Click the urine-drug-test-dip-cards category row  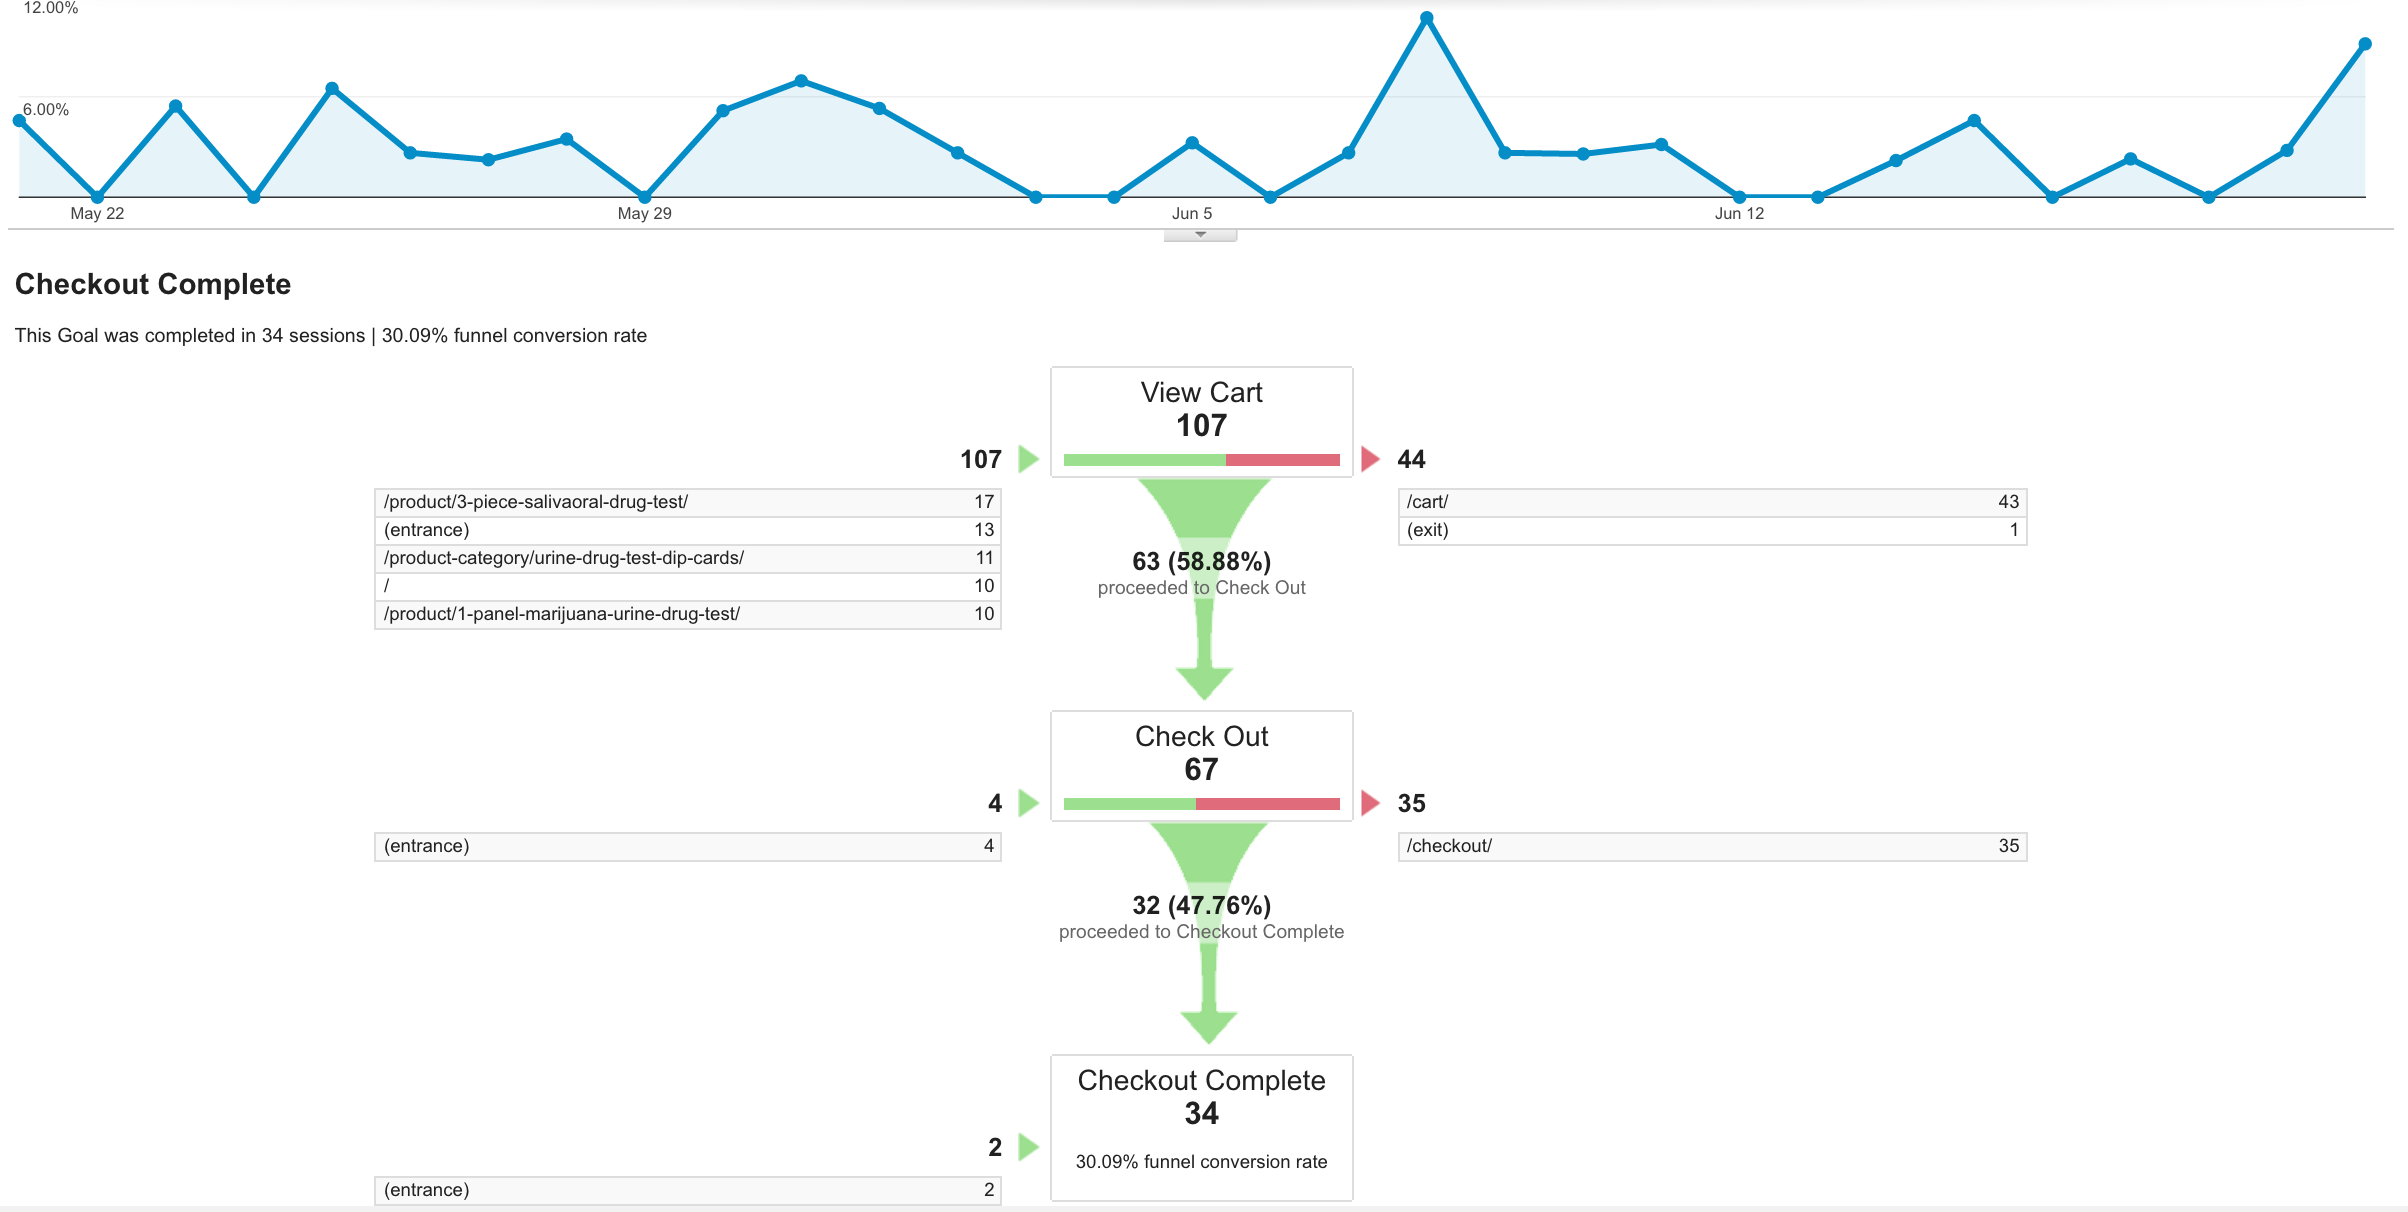[x=687, y=558]
